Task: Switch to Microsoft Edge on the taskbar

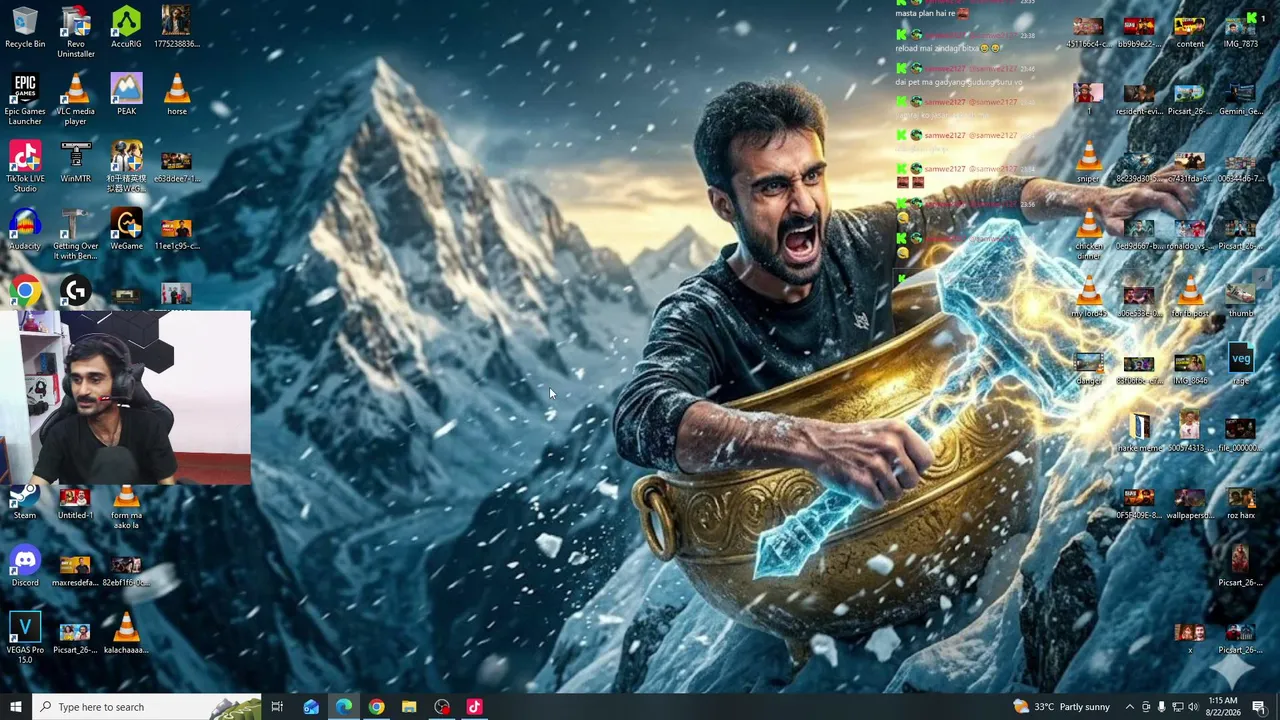Action: tap(343, 707)
